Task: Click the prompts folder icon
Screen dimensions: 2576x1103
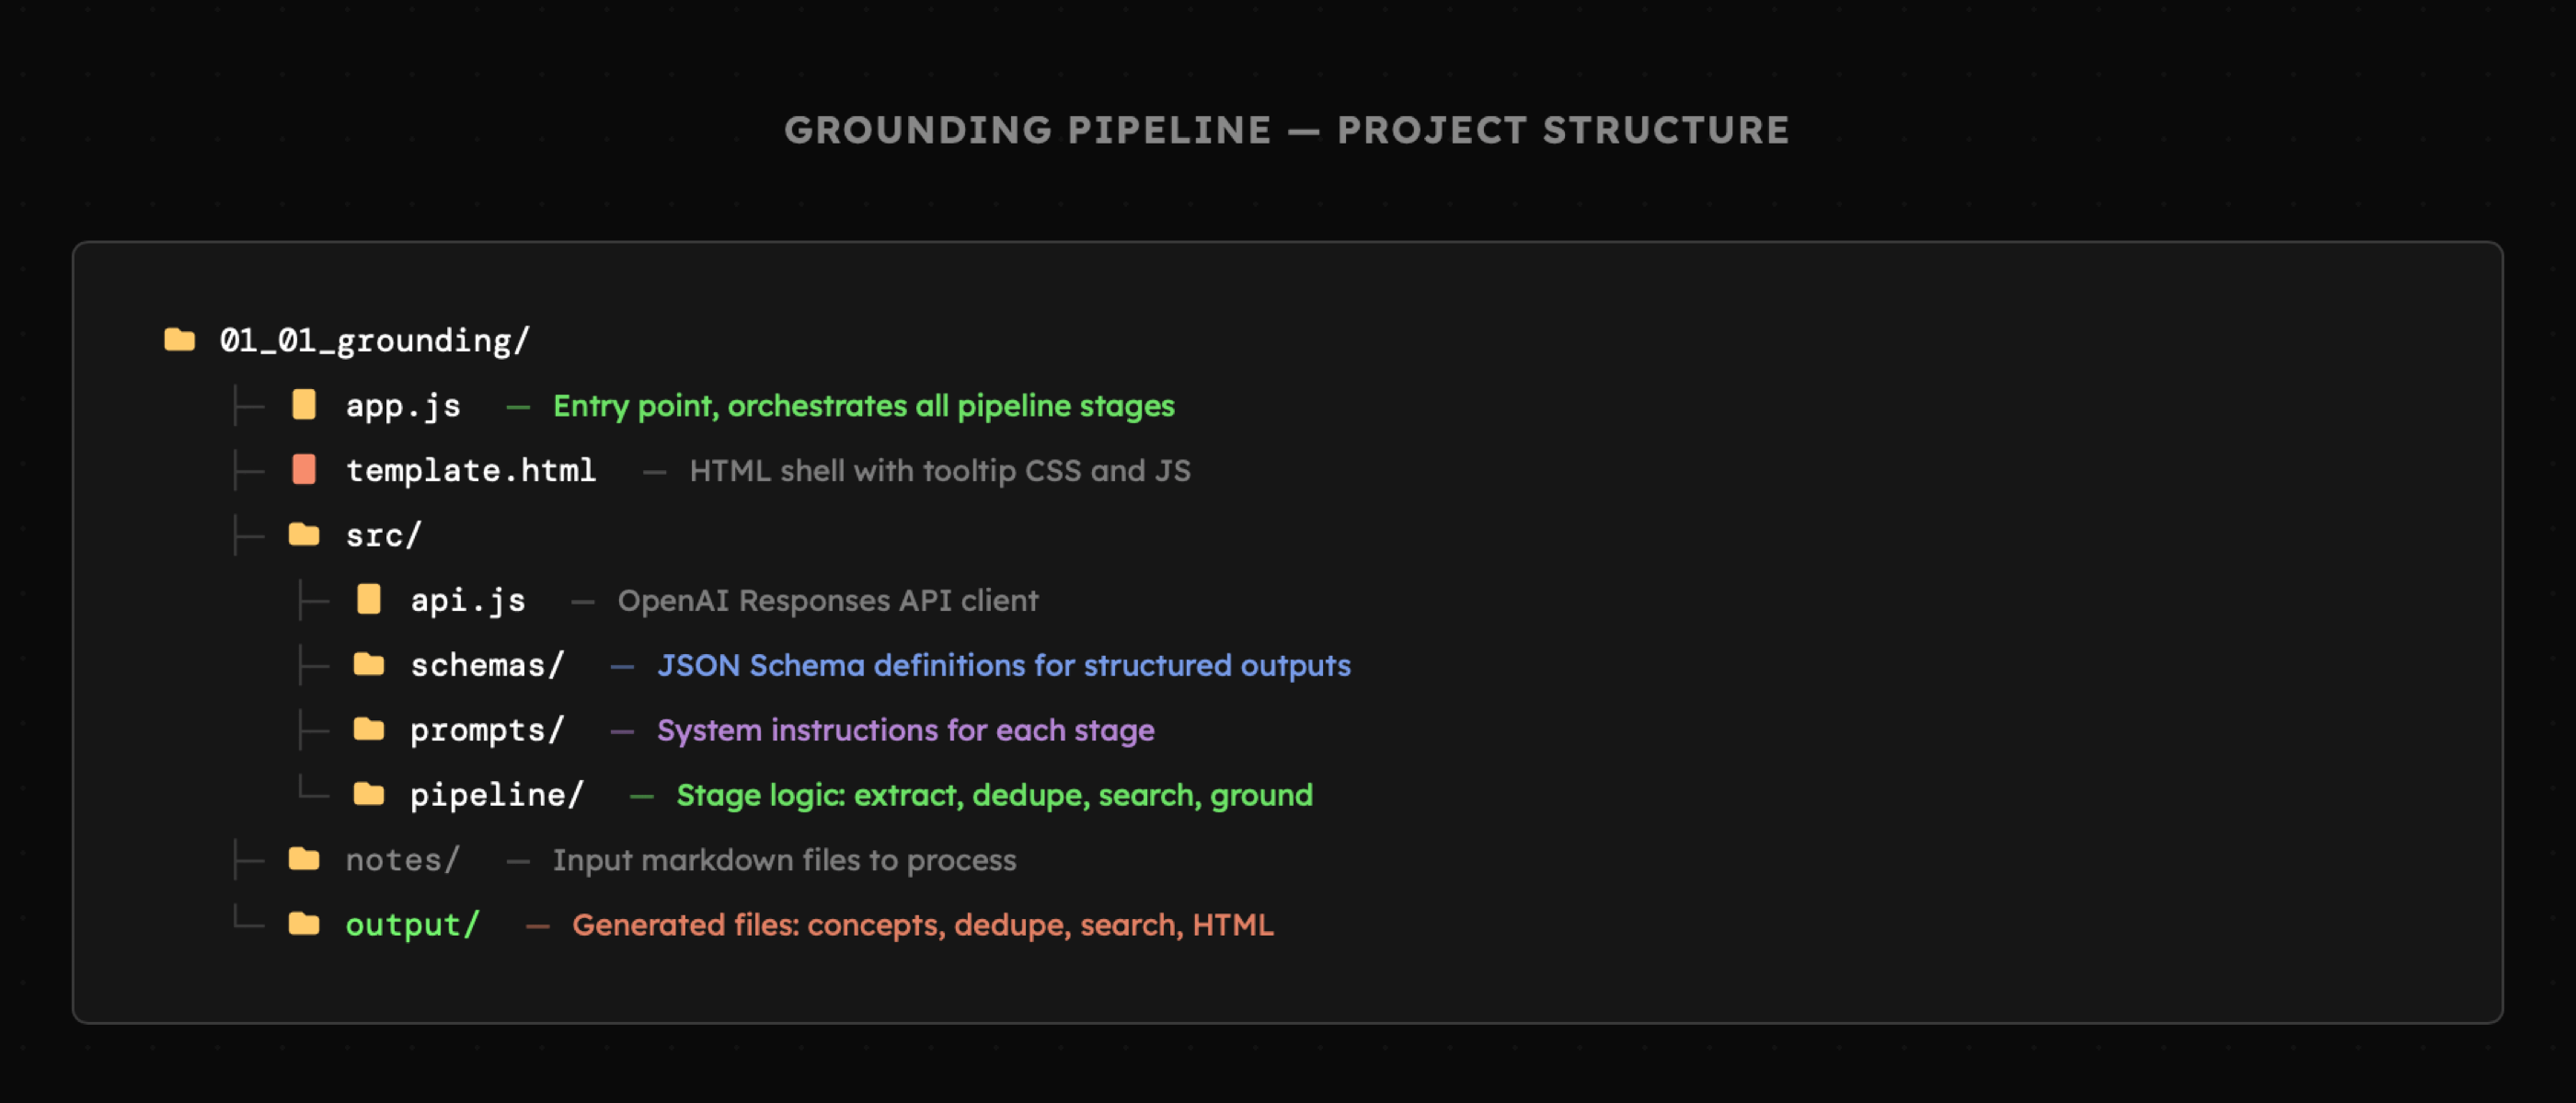Action: (369, 730)
